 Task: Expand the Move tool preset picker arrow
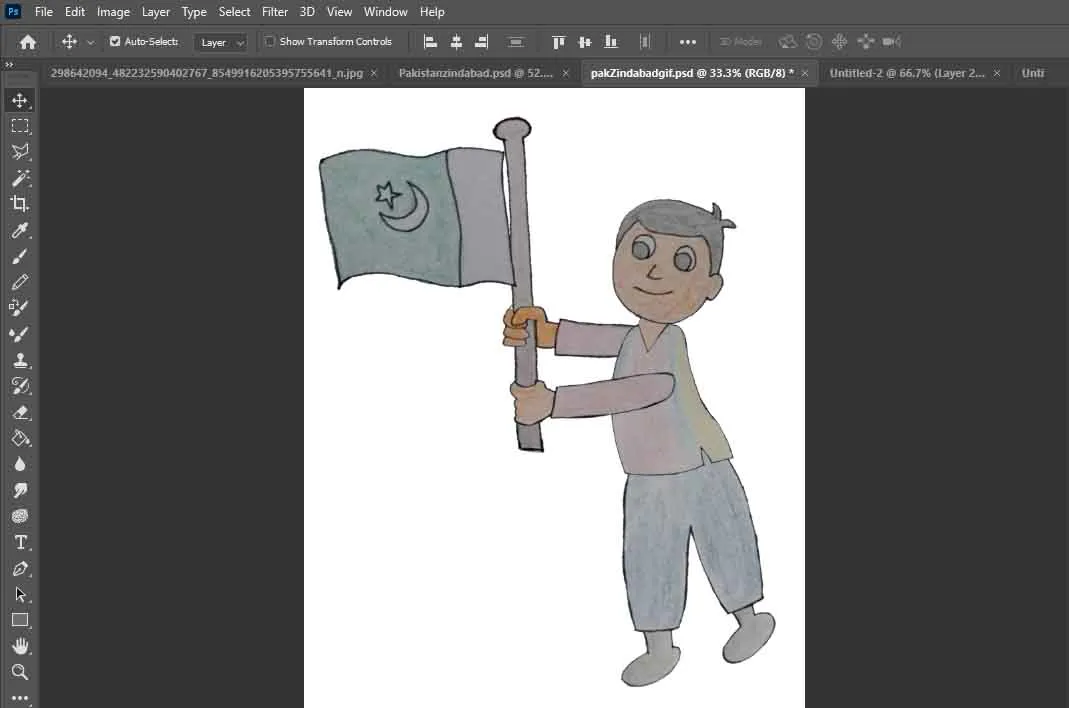pyautogui.click(x=91, y=42)
